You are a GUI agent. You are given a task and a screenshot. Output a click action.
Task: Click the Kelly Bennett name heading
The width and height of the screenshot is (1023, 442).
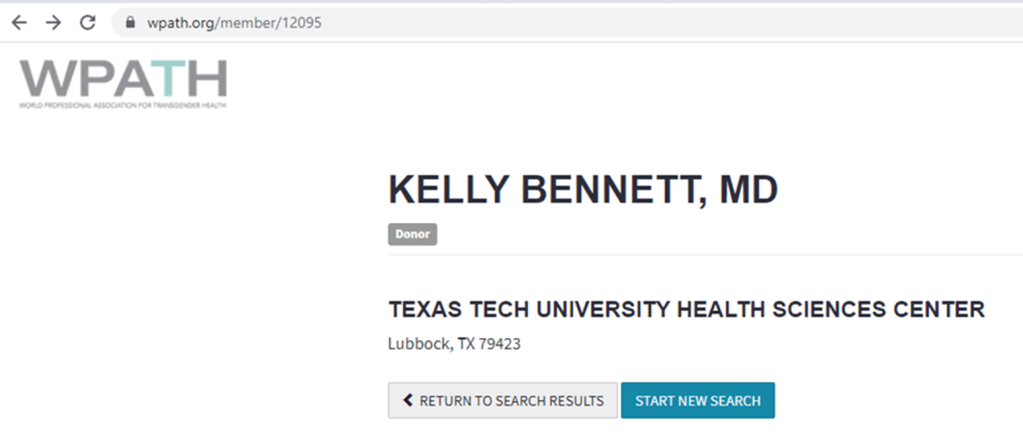(x=582, y=191)
